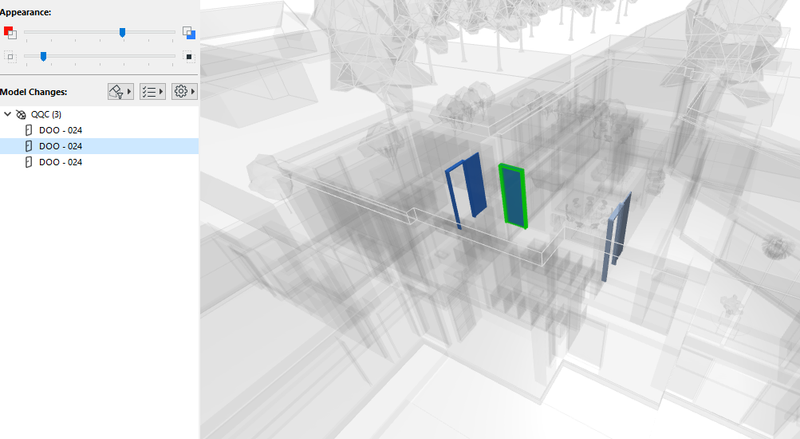This screenshot has height=439, width=800.
Task: Select the light blue door in 3D view
Action: [616, 236]
